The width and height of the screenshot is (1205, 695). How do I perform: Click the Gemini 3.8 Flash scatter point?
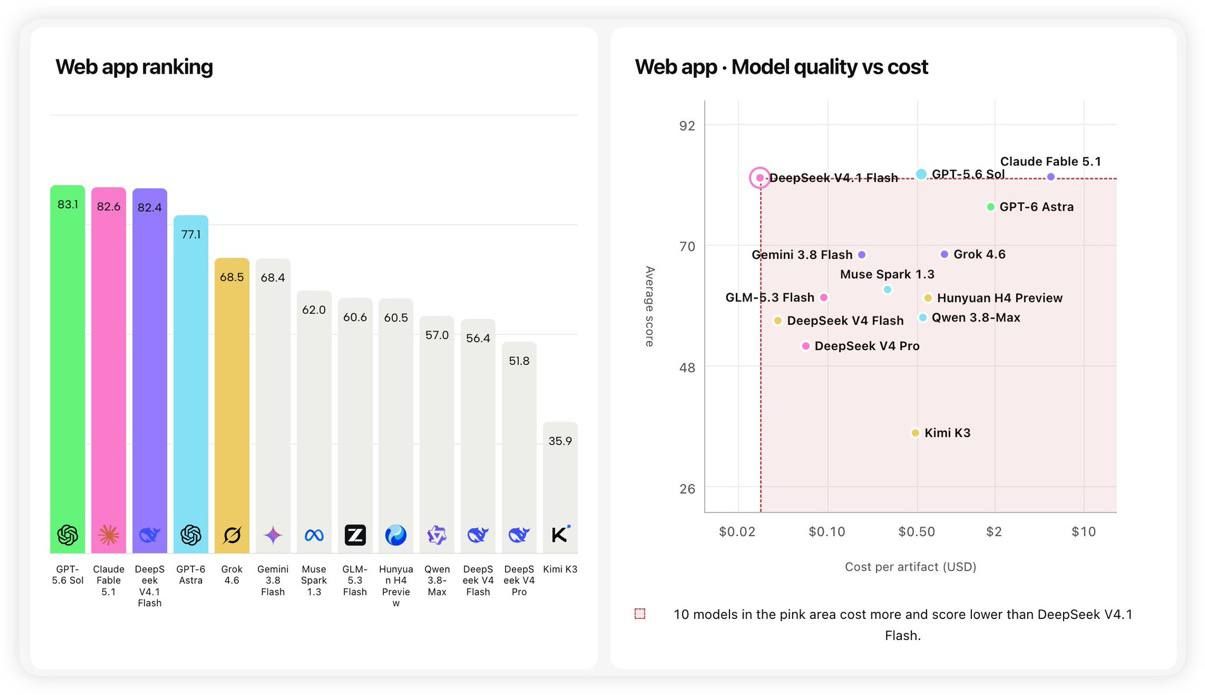click(862, 255)
